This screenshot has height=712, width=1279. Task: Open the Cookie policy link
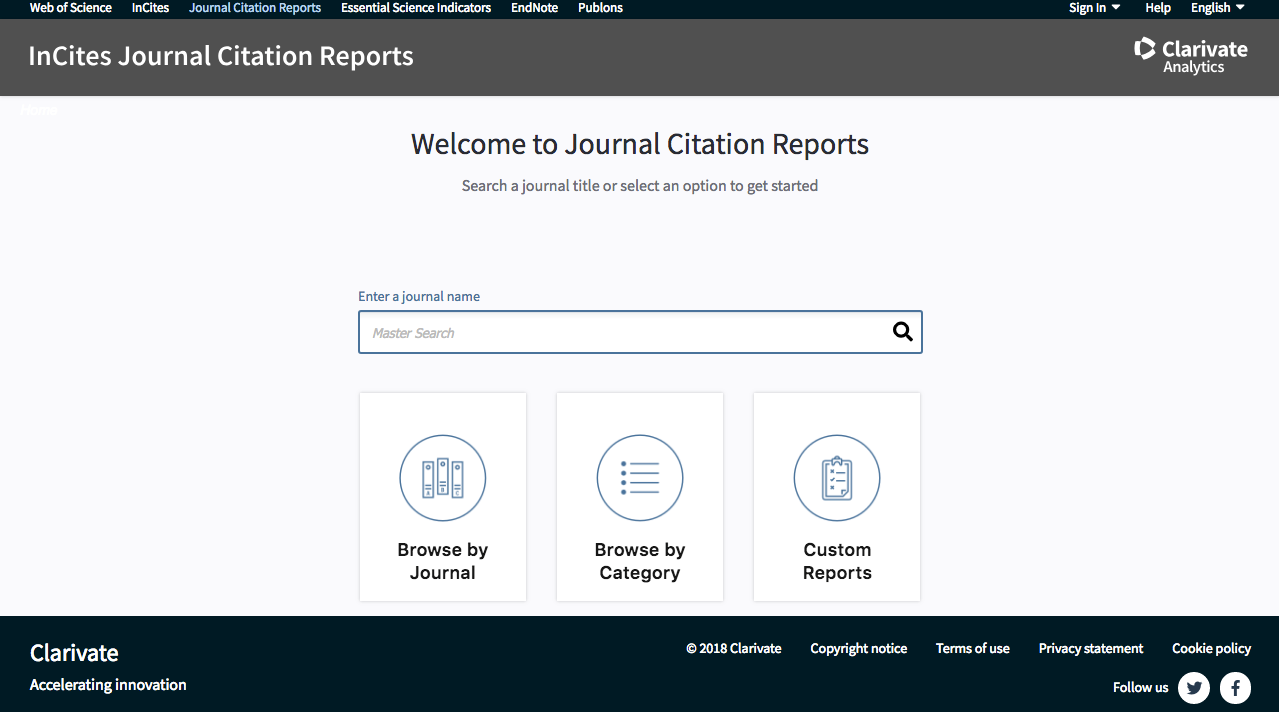(1212, 648)
